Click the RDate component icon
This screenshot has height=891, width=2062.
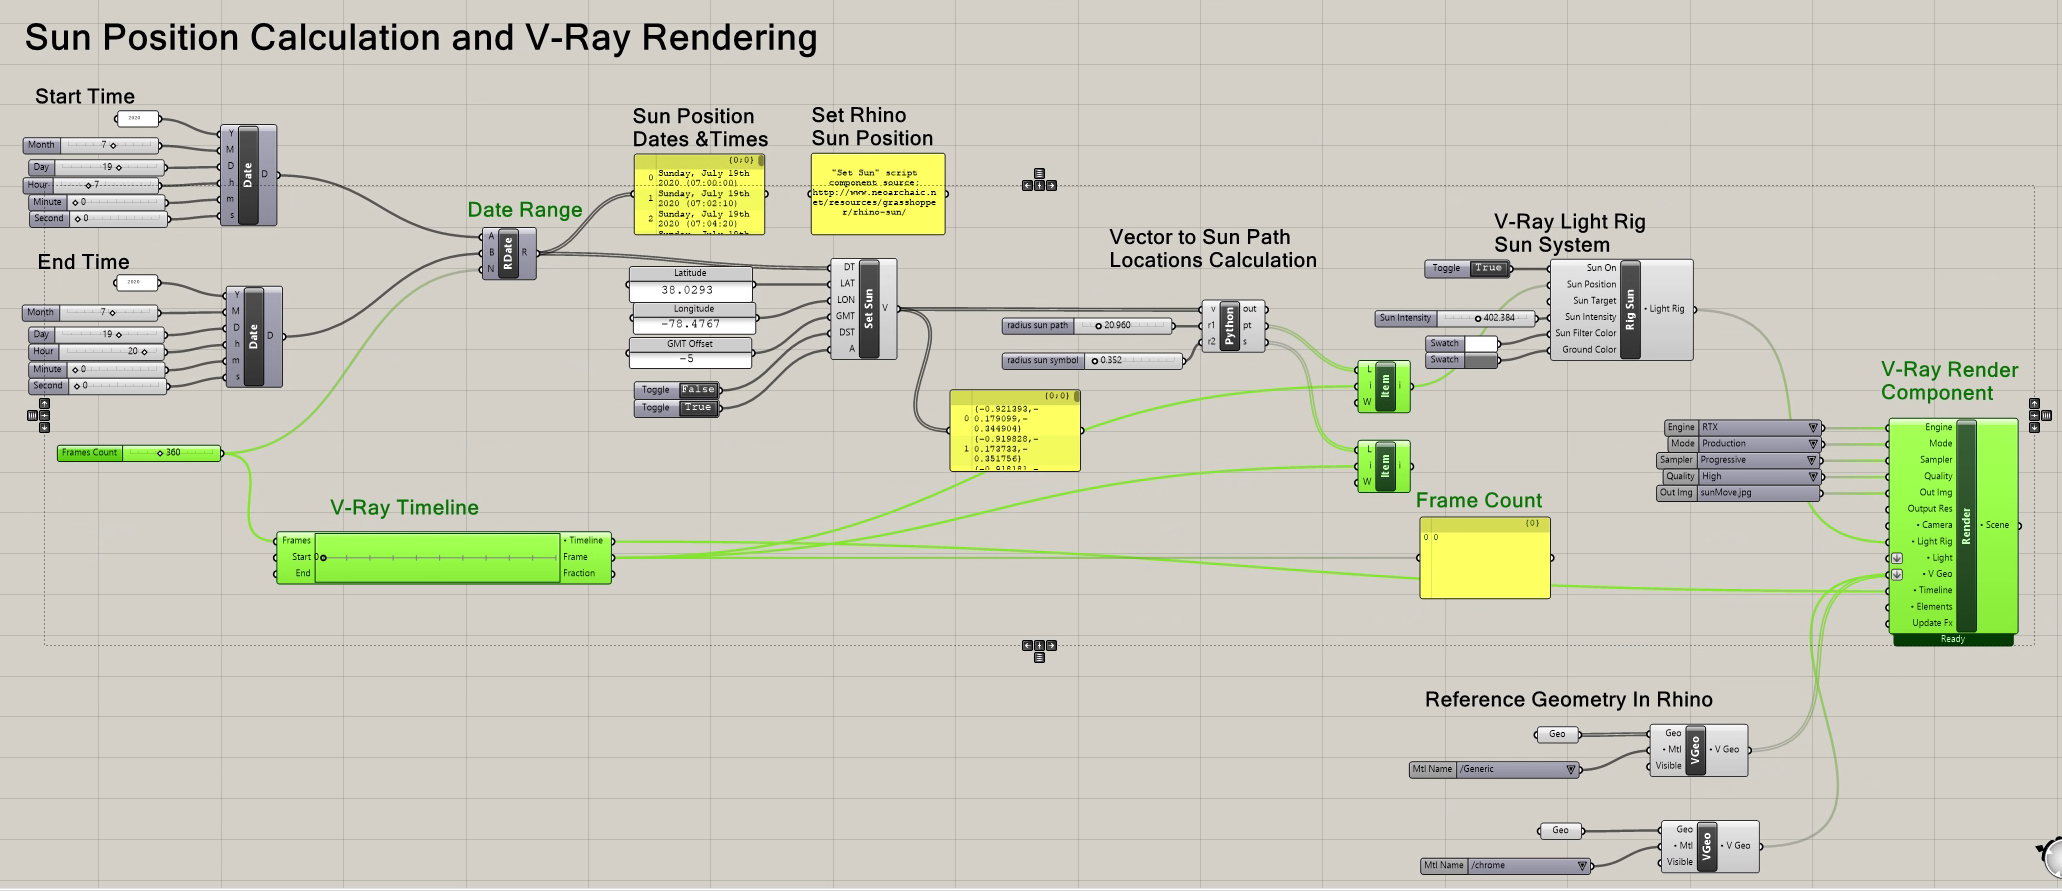[x=508, y=253]
